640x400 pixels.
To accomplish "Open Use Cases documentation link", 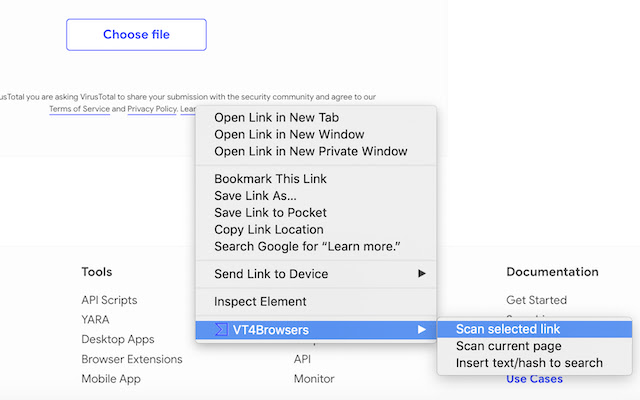I will (534, 379).
